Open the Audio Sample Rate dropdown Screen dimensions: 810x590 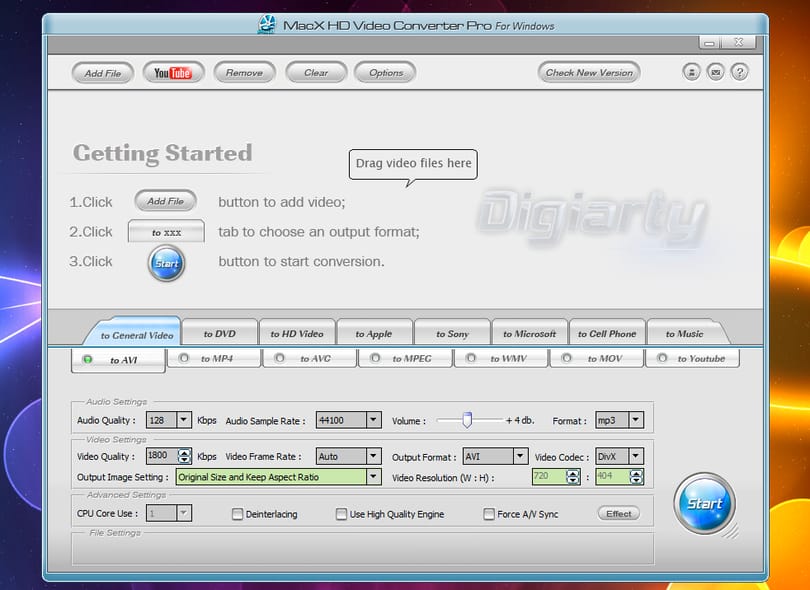[373, 420]
